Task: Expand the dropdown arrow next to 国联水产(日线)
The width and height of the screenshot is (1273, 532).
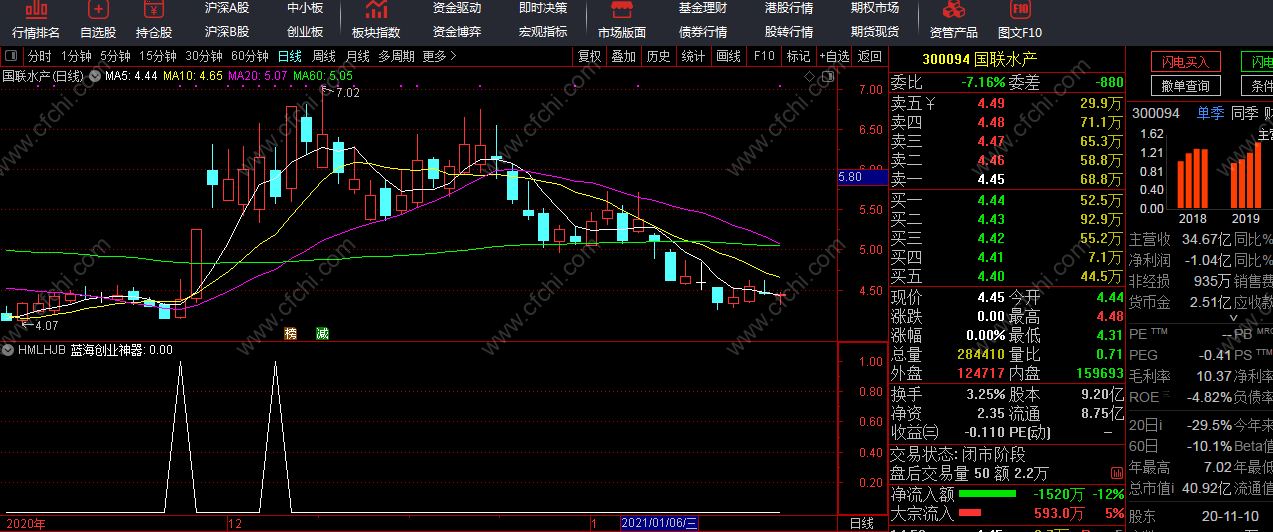Action: (95, 75)
